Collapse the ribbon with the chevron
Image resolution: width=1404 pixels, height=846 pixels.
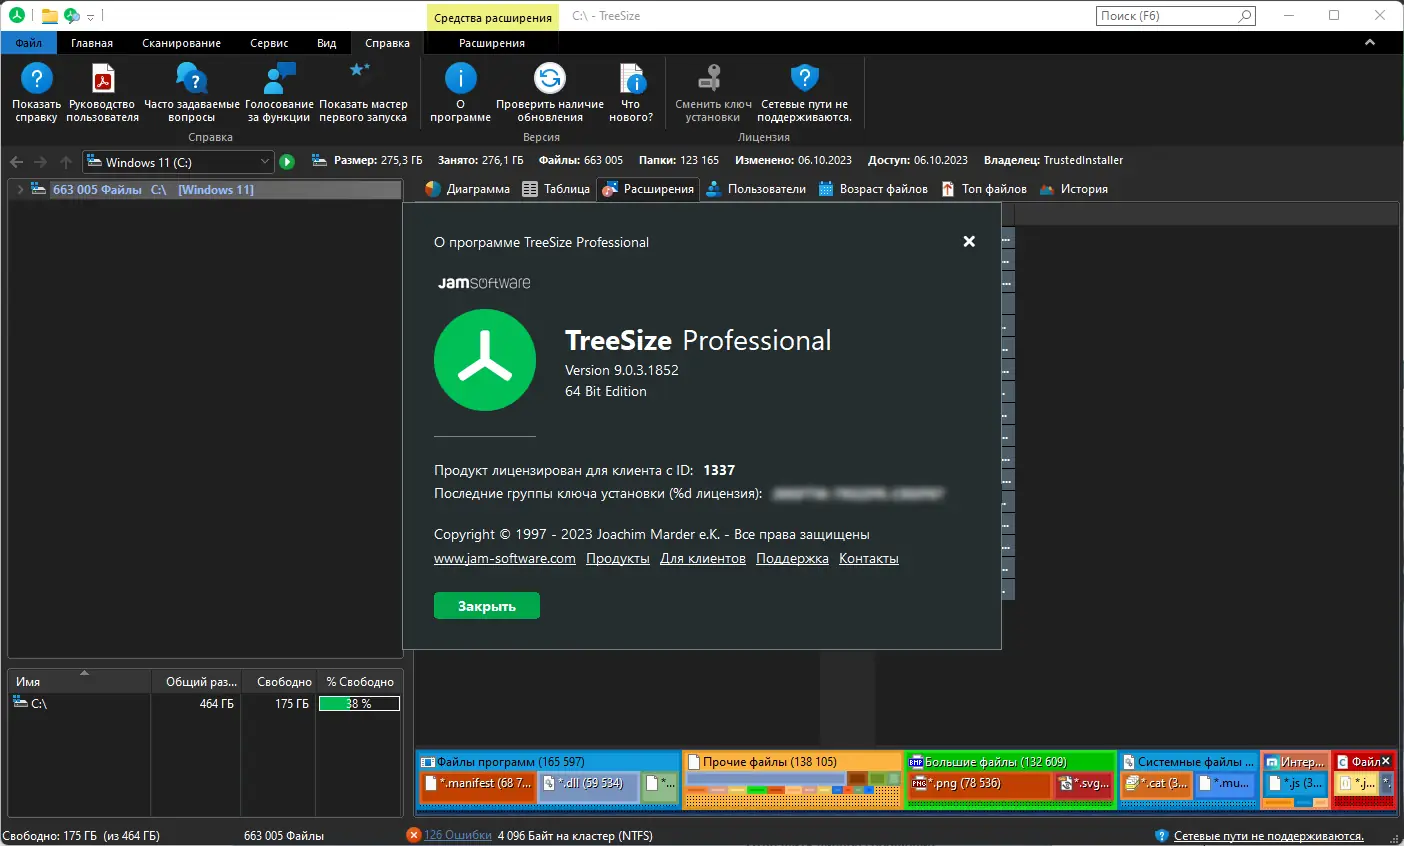1370,43
